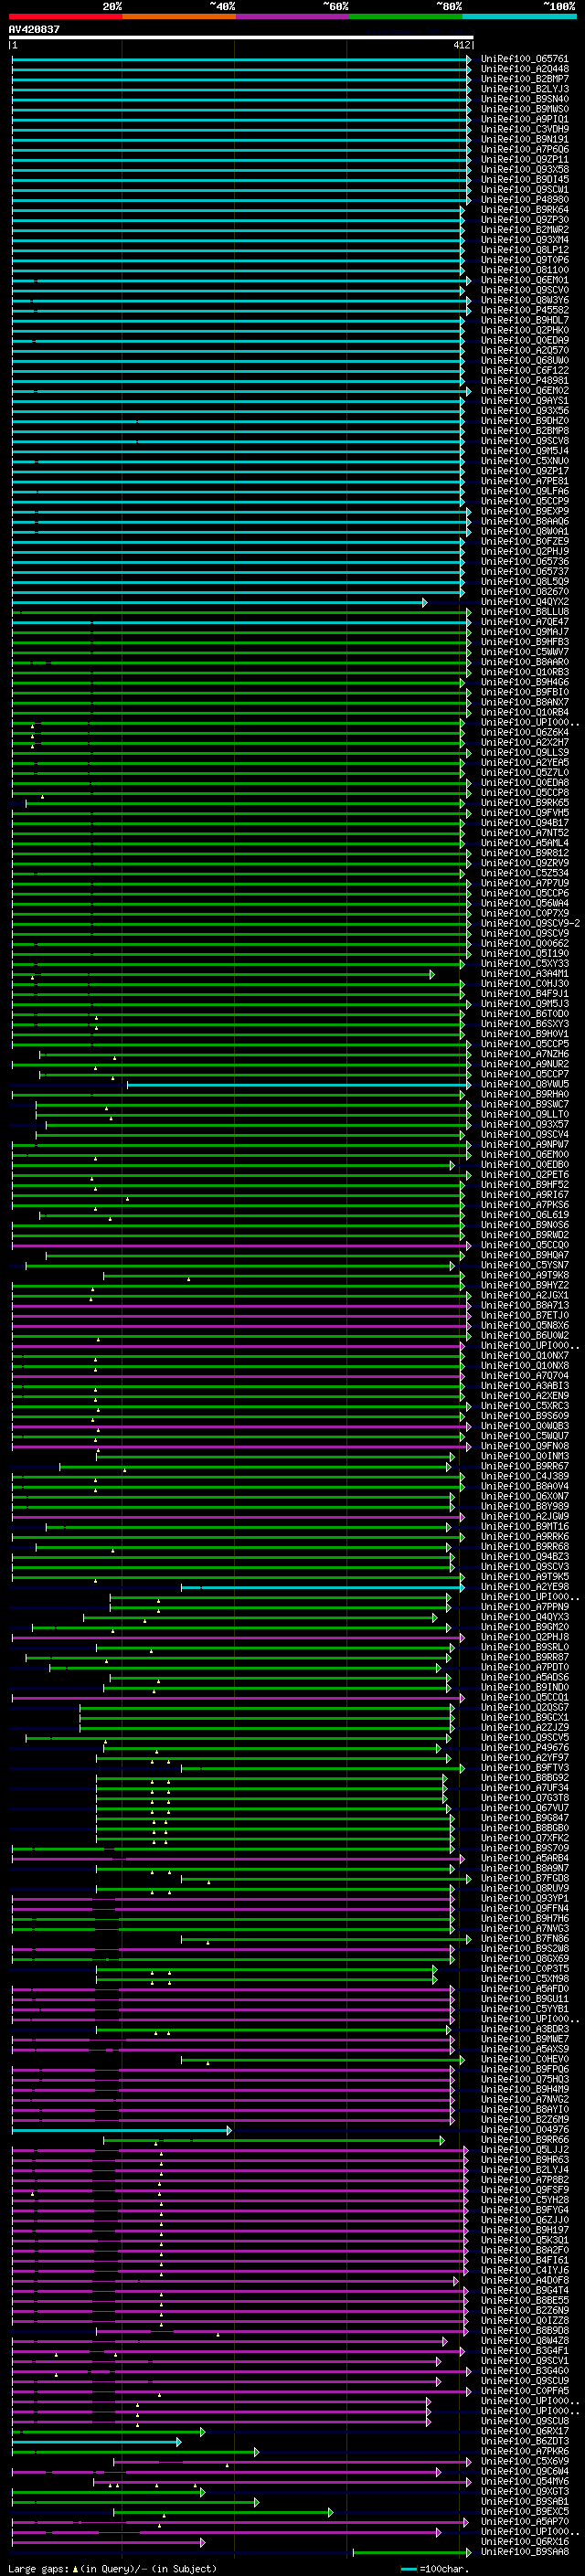Follow the UniRef100_Q6EM01 entry link
The width and height of the screenshot is (585, 2576).
524,280
